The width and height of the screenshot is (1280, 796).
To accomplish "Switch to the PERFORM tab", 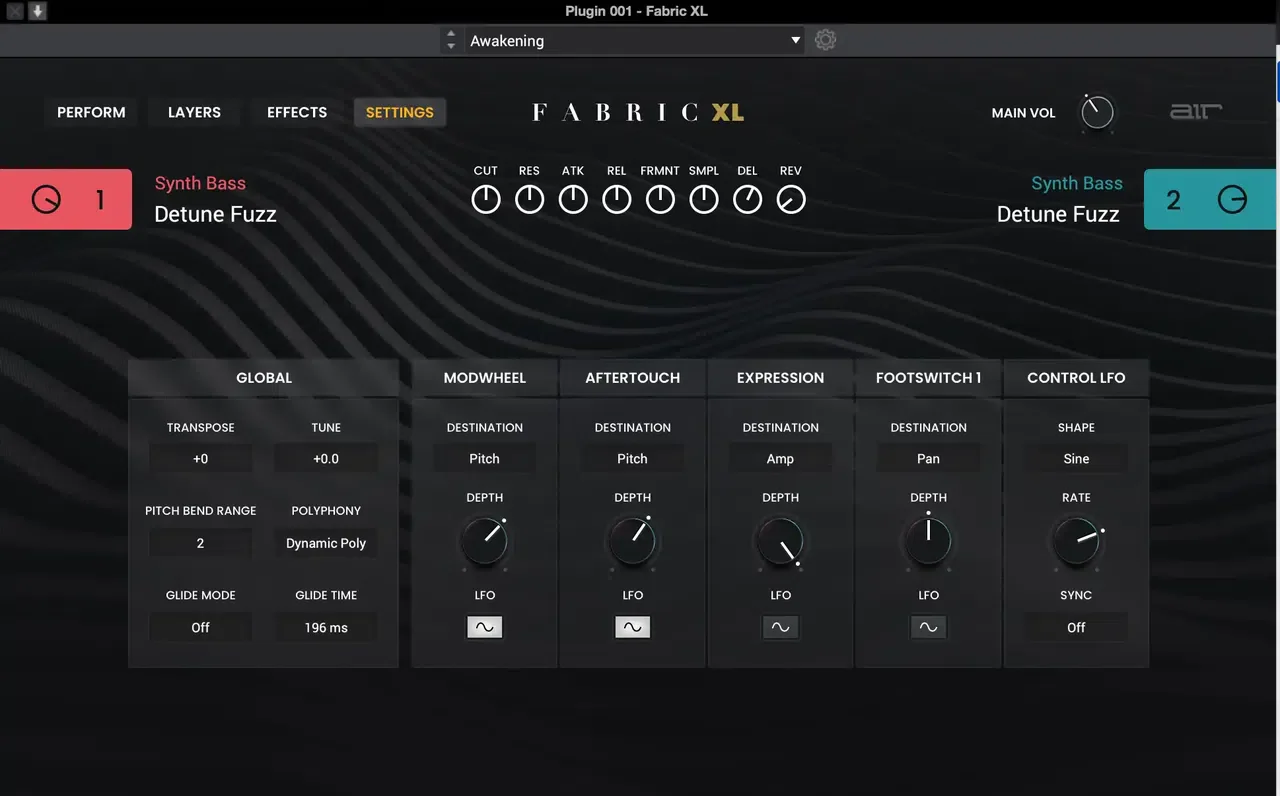I will (91, 112).
